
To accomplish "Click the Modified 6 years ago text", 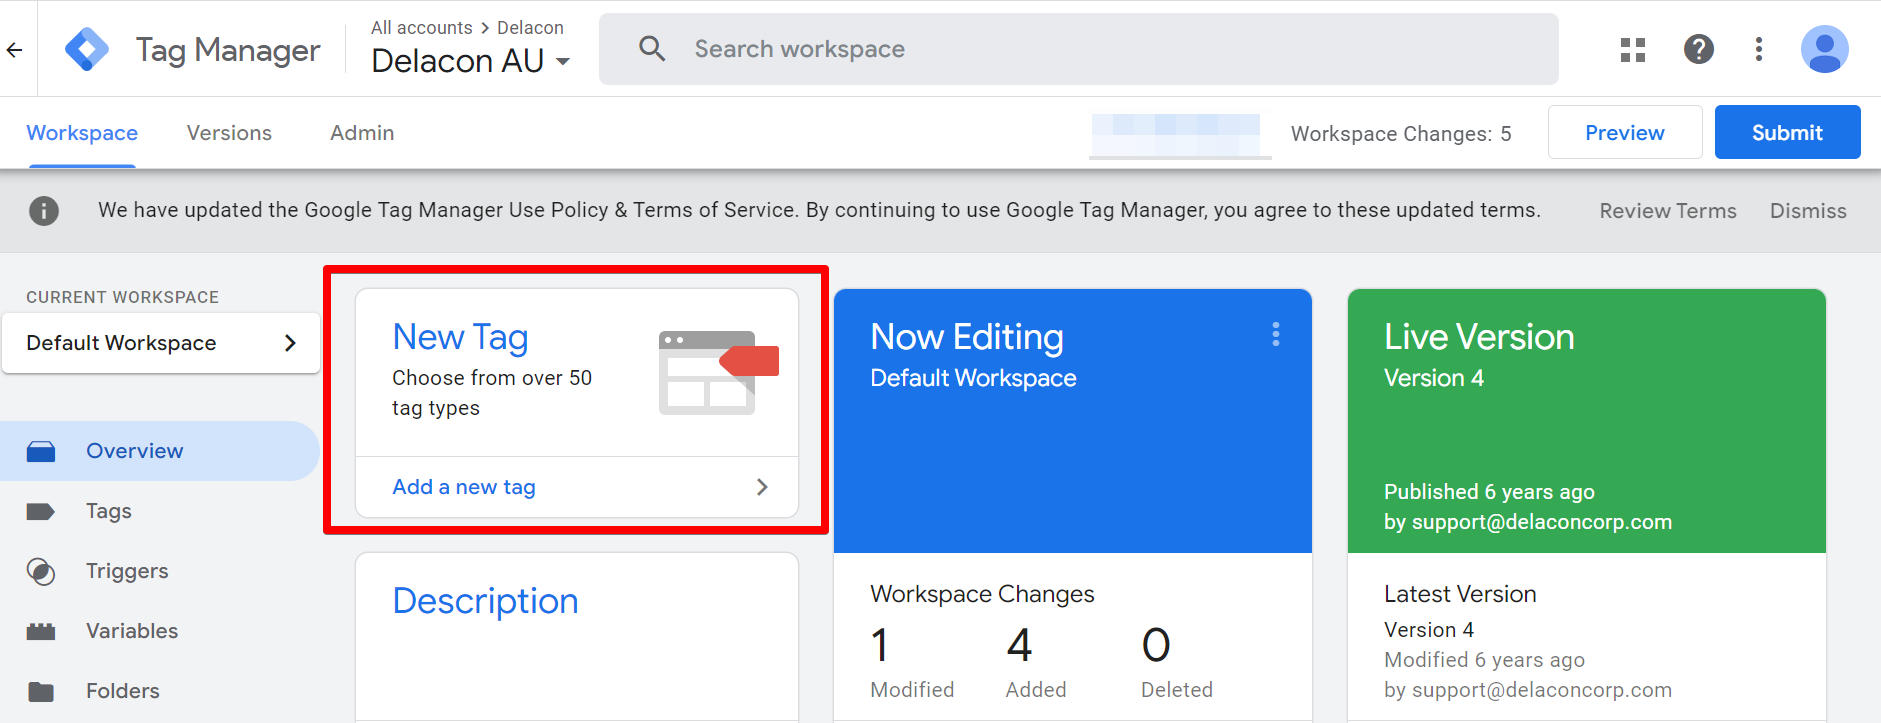I will pos(1484,660).
